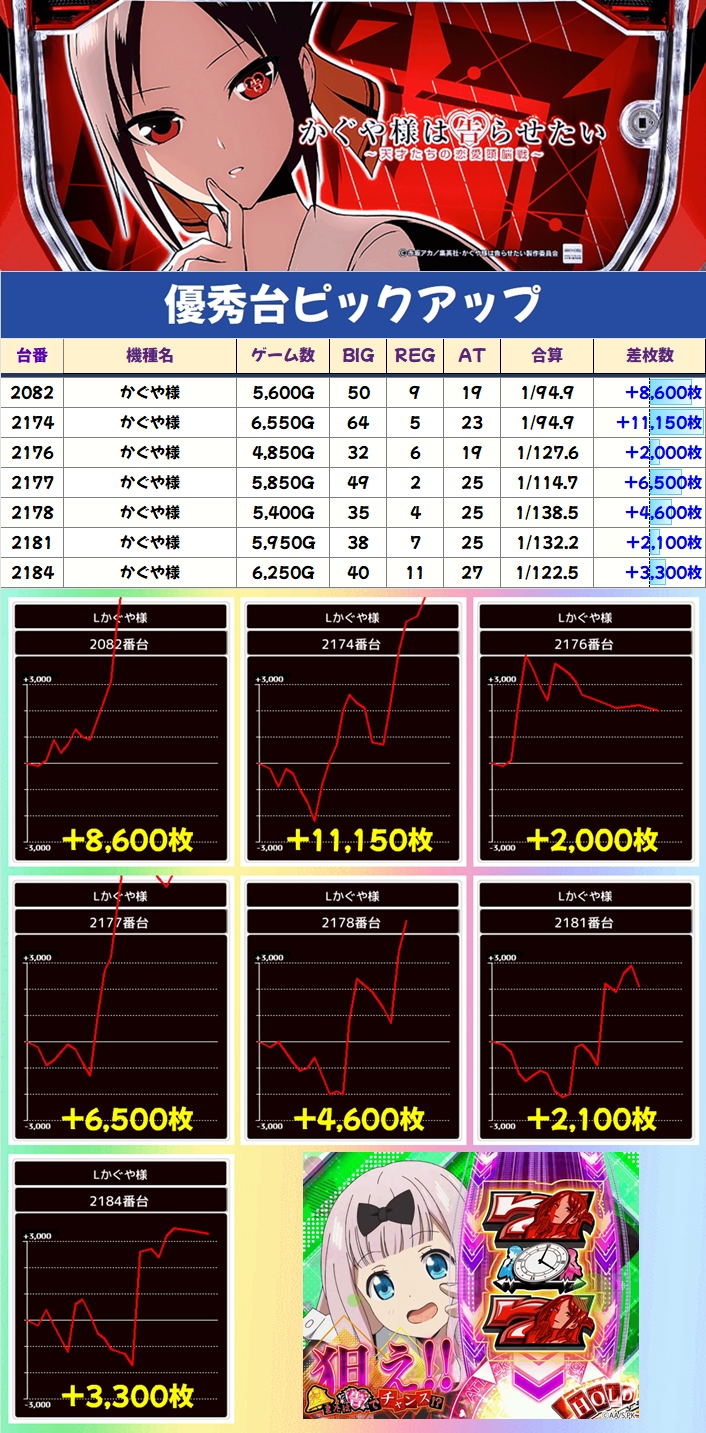Image resolution: width=706 pixels, height=1433 pixels.
Task: Click the 合算 column header
Action: pyautogui.click(x=547, y=356)
